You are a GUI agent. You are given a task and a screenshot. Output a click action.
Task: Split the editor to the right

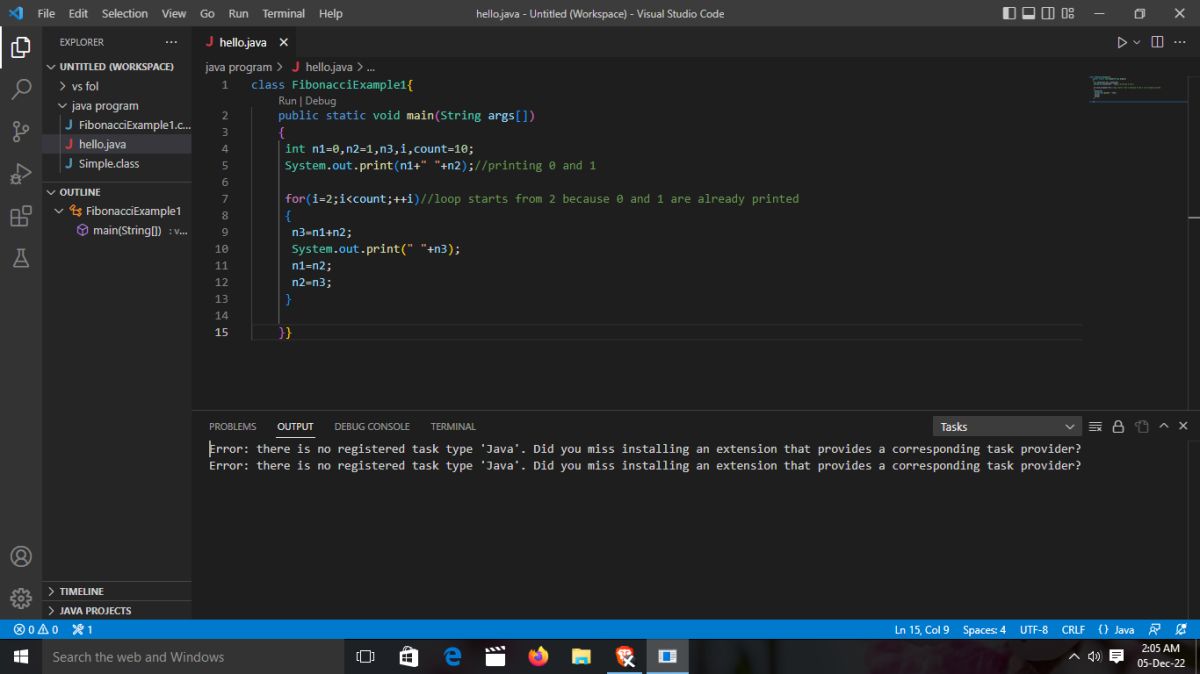[x=1157, y=42]
